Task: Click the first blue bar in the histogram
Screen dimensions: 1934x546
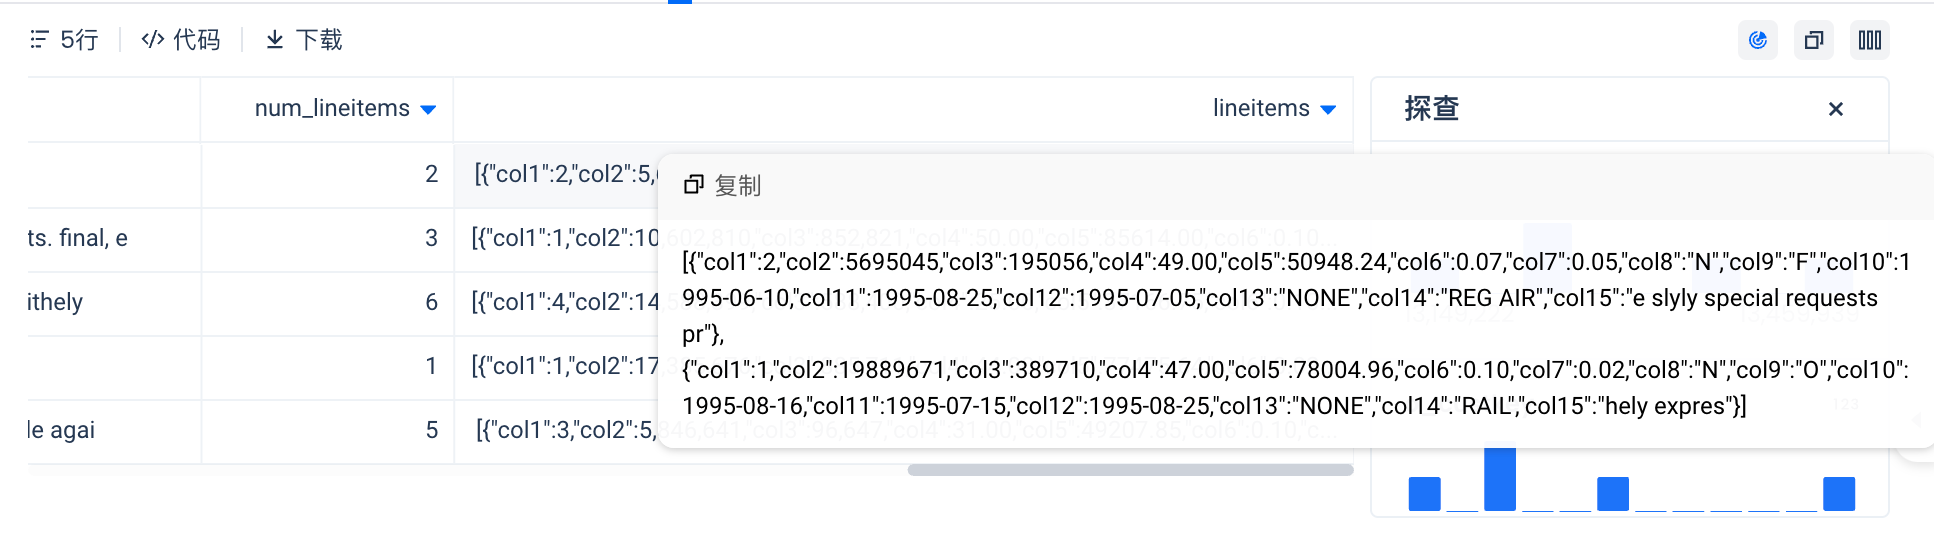Action: coord(1424,494)
